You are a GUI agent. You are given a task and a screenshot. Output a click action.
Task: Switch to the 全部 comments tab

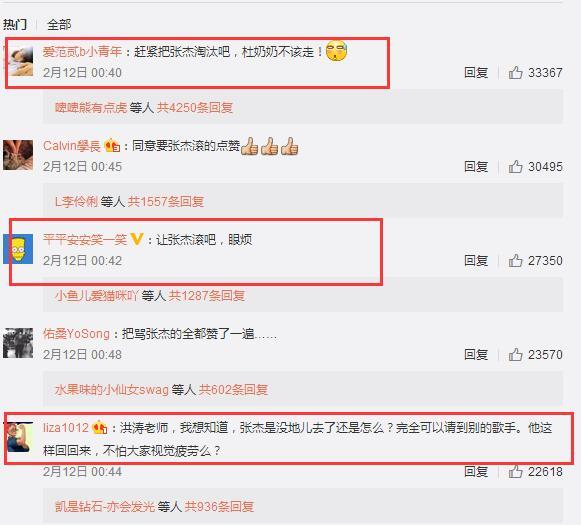coord(59,24)
